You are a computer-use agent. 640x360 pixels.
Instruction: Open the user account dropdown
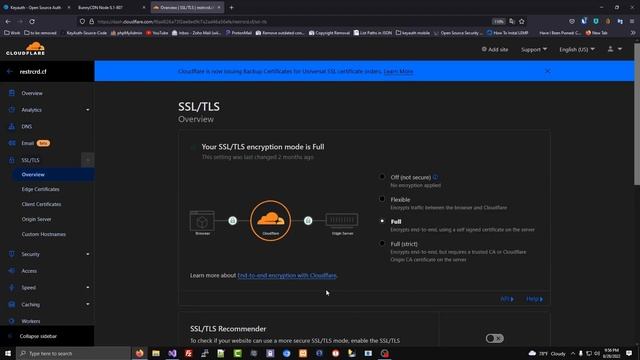615,49
